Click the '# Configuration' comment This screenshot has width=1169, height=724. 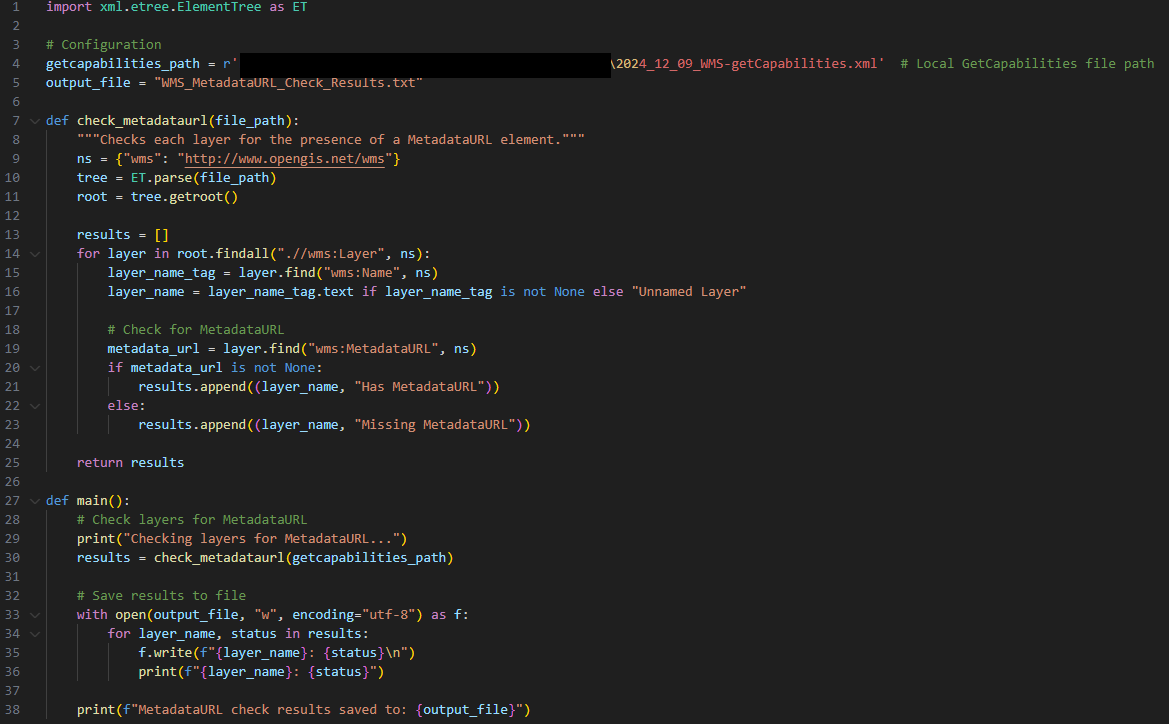click(x=104, y=45)
